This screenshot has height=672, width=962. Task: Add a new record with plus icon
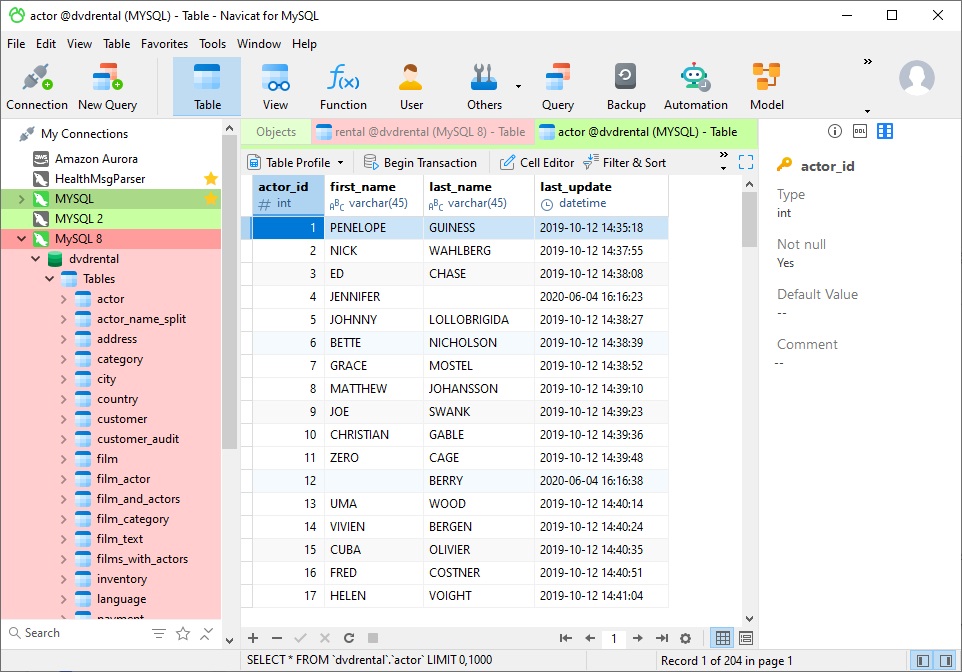pyautogui.click(x=253, y=638)
